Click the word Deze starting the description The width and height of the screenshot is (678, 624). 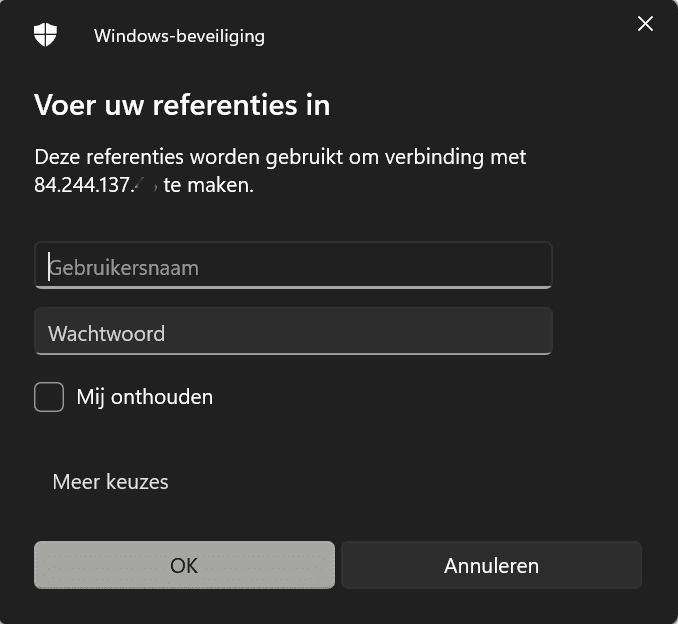click(x=57, y=157)
